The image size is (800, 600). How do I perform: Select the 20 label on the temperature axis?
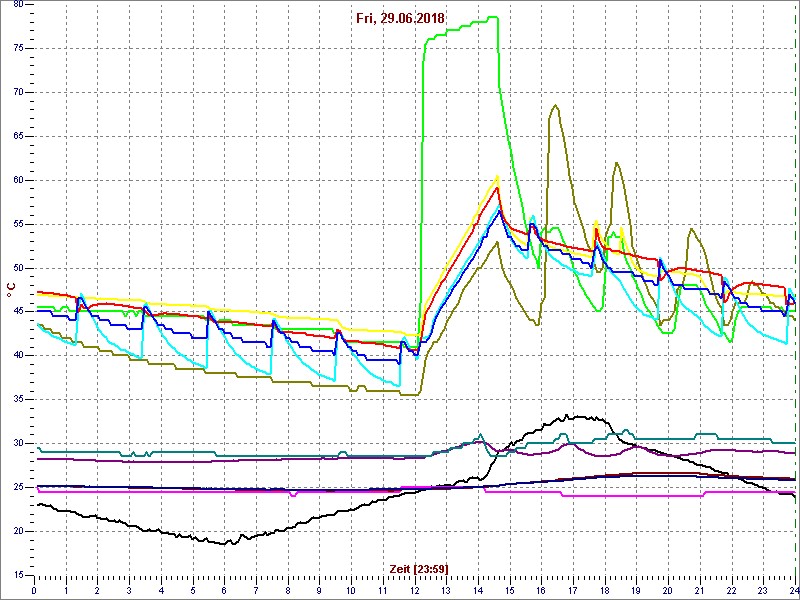(x=18, y=531)
